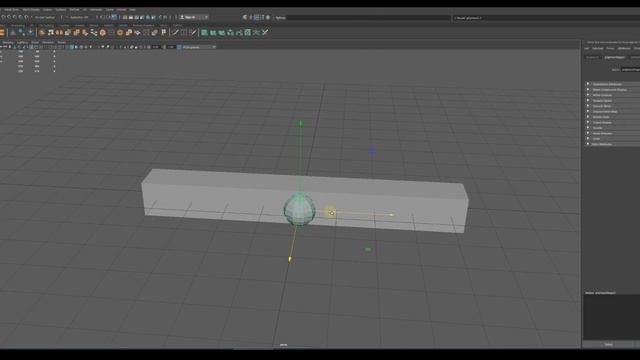Click first orange MASH shelf icon
The width and height of the screenshot is (640, 360).
tap(42, 32)
